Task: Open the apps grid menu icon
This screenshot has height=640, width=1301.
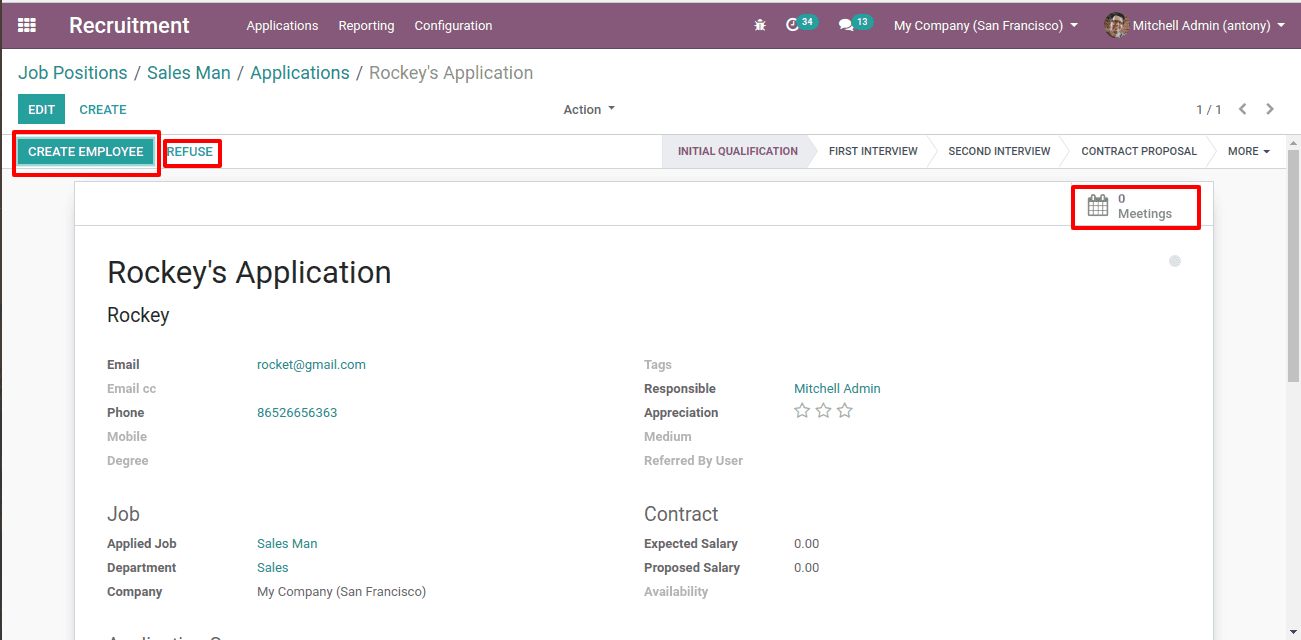Action: click(x=27, y=25)
